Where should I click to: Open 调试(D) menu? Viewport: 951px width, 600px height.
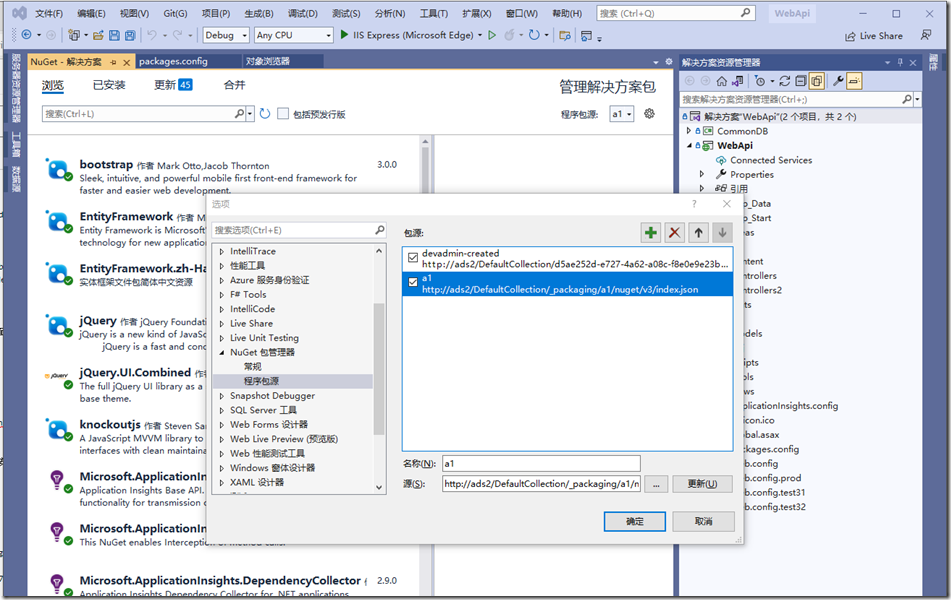[303, 13]
